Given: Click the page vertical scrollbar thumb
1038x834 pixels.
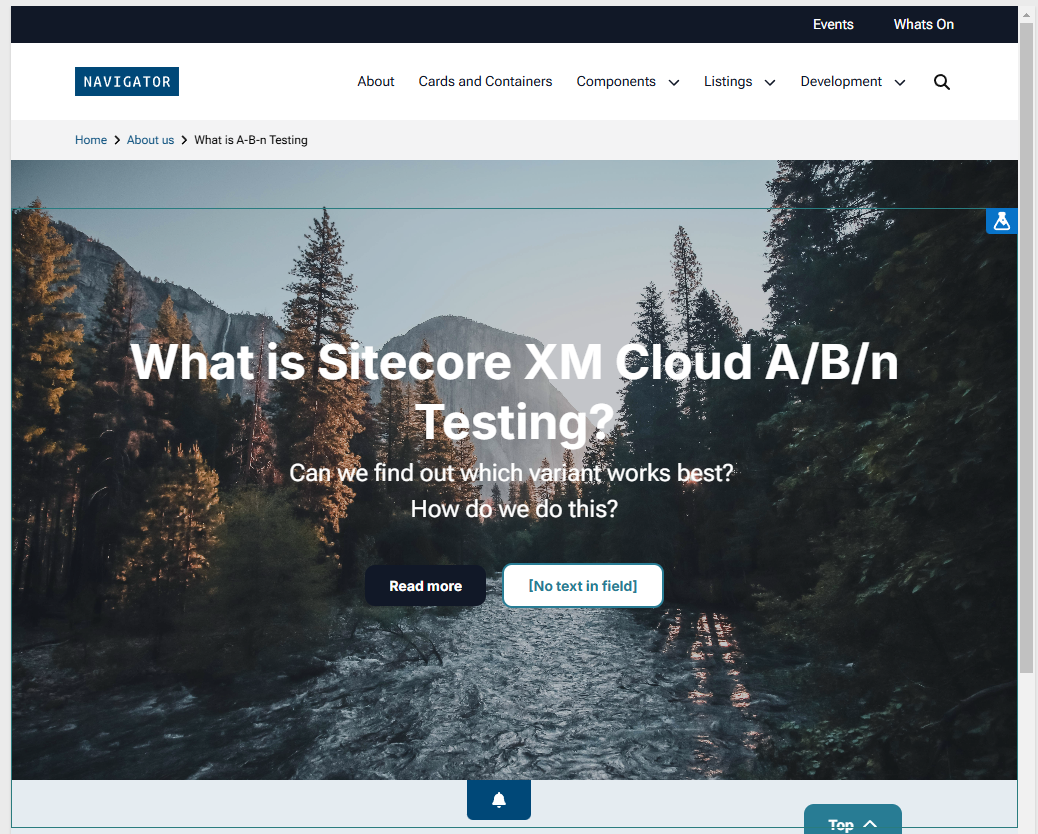Looking at the screenshot, I should coord(1026,349).
